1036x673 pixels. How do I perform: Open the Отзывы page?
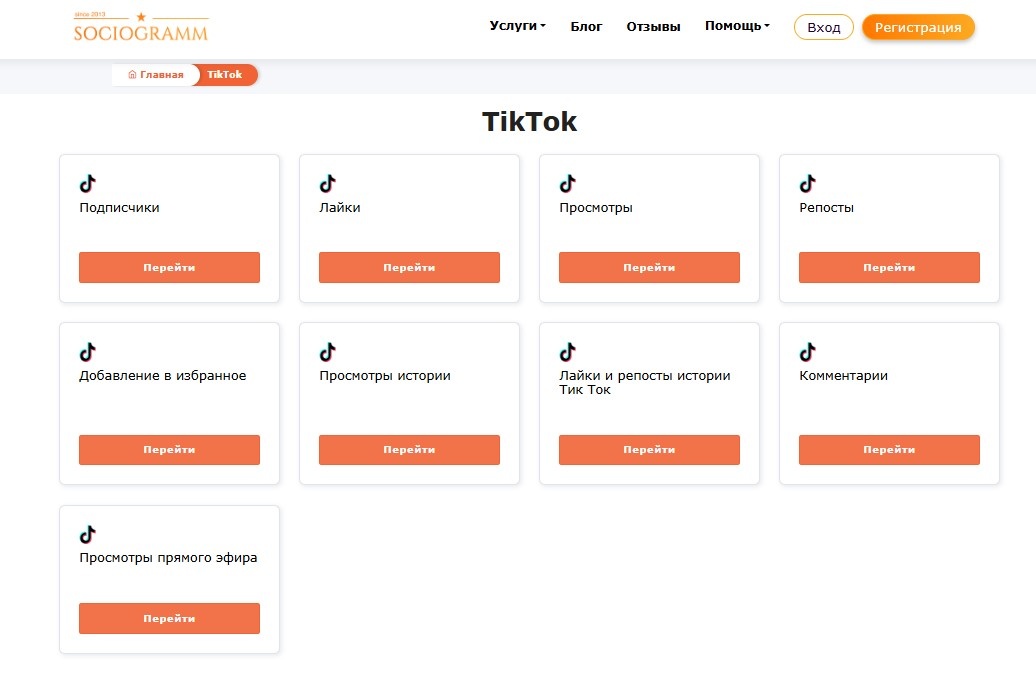653,26
